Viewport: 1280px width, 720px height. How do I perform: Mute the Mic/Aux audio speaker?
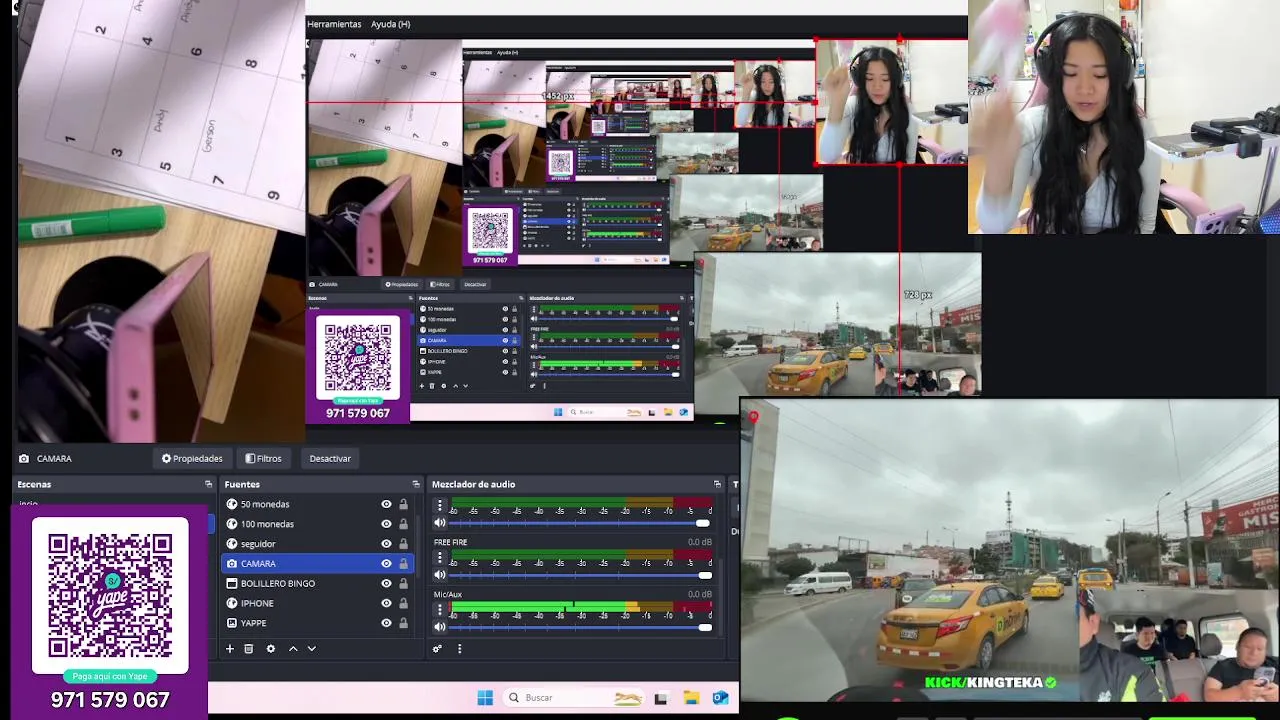point(439,627)
